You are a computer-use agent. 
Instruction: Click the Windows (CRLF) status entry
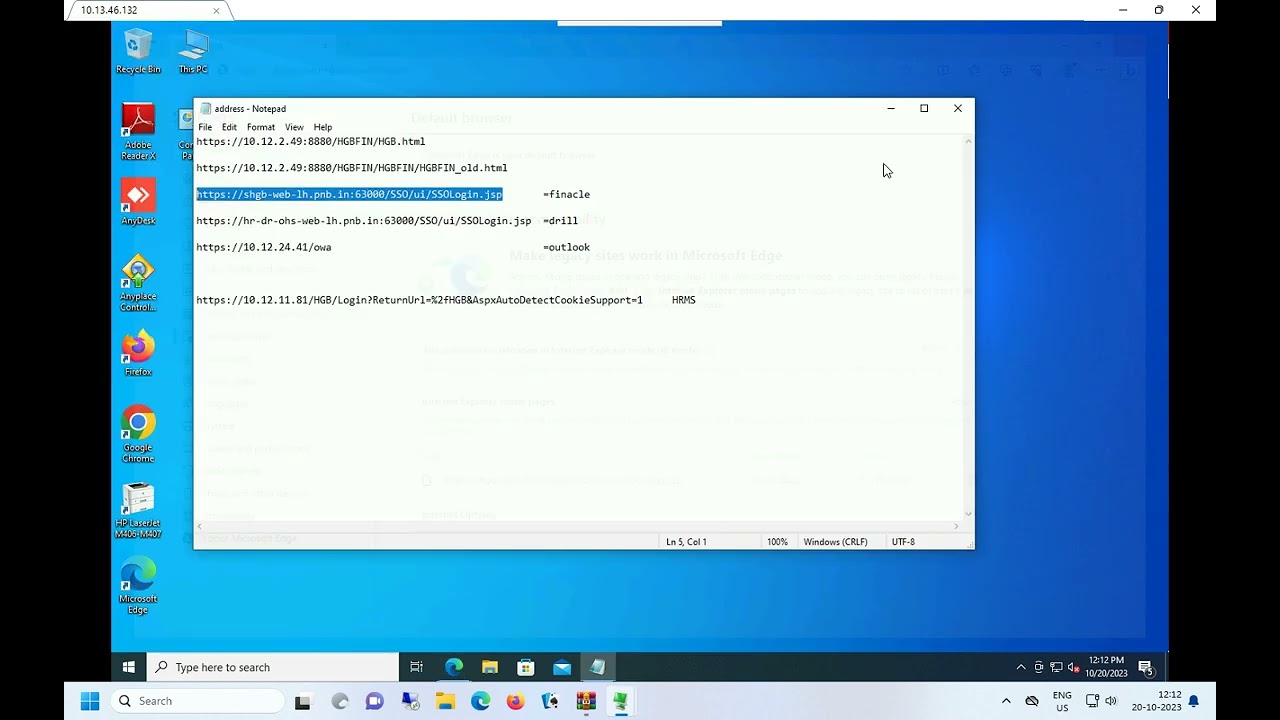(x=835, y=542)
